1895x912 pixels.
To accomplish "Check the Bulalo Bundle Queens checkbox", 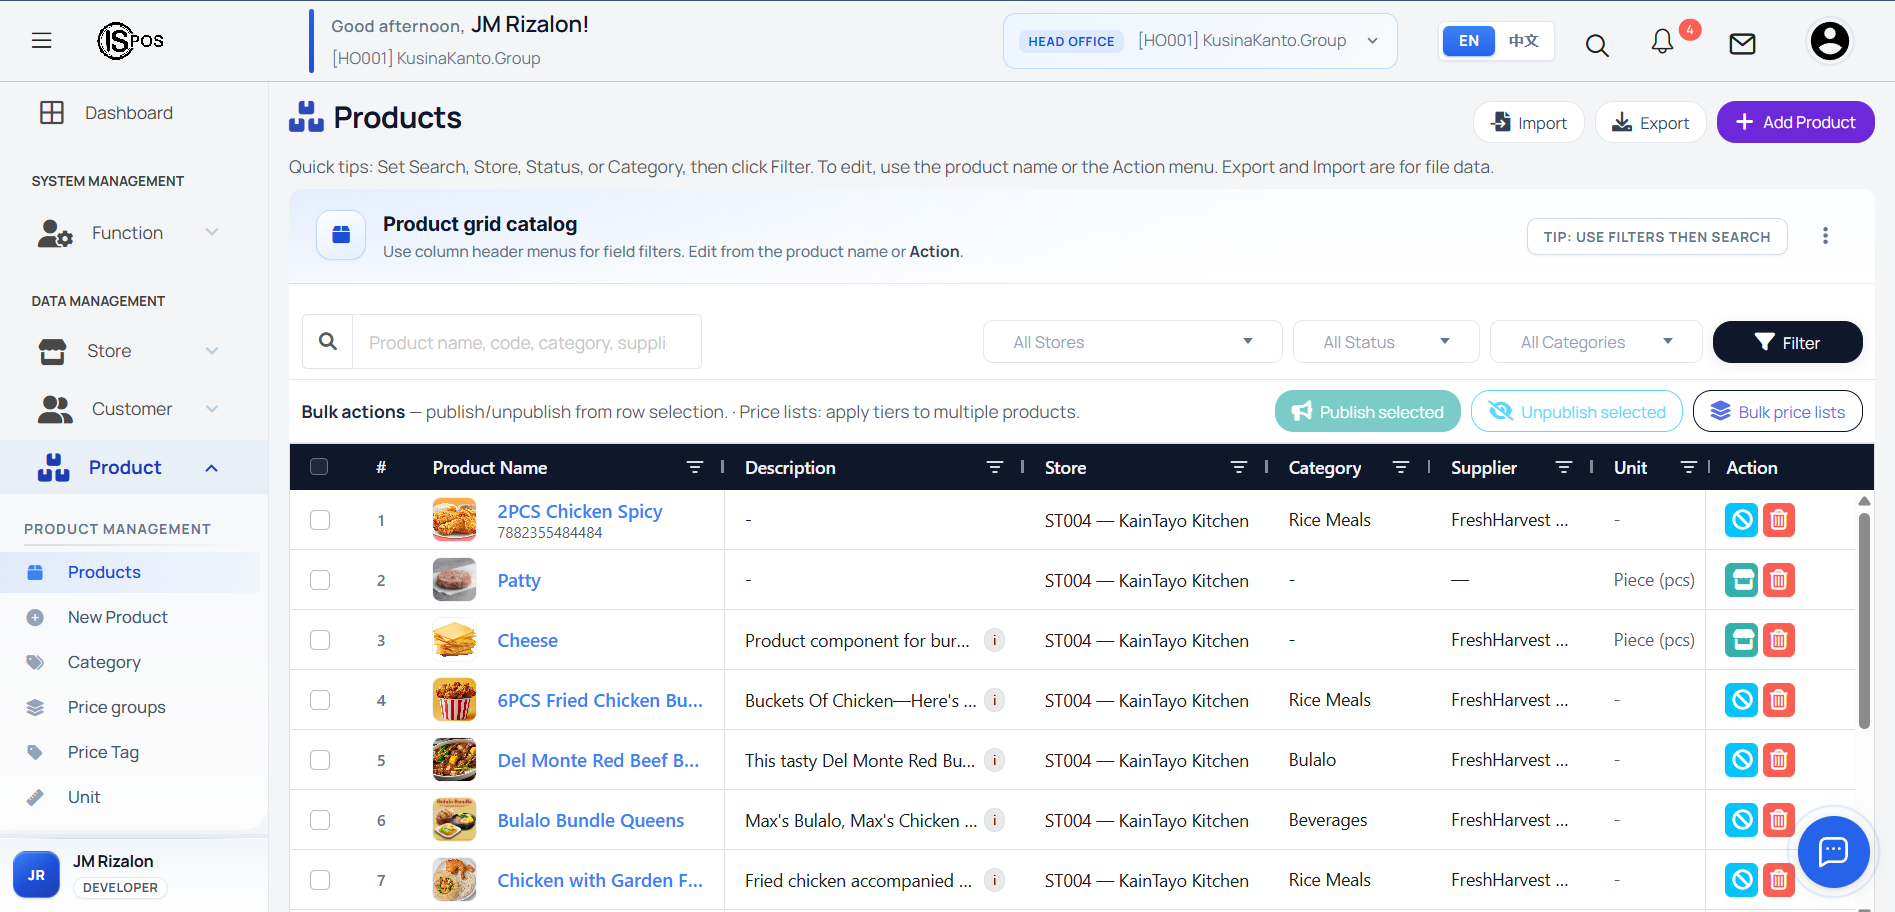I will [320, 820].
